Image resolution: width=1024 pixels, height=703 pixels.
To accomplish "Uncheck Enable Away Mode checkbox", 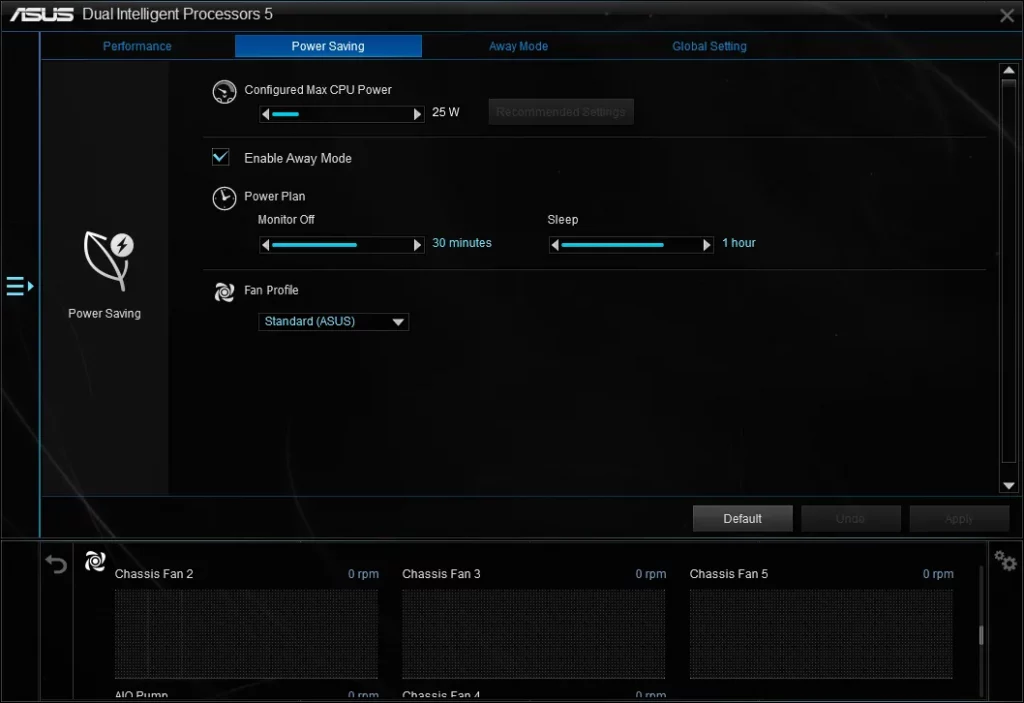I will (221, 157).
